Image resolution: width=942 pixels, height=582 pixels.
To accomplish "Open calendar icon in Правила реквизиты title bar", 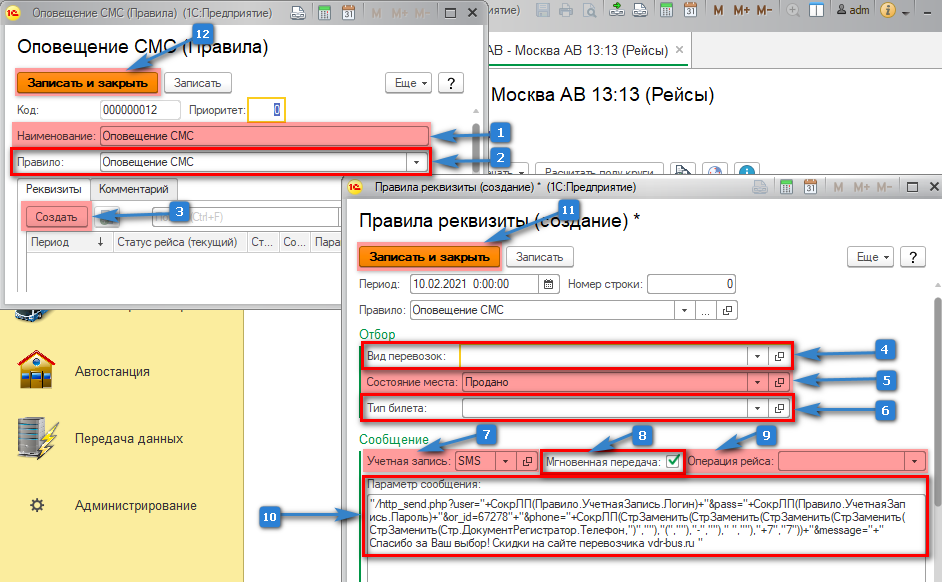I will coord(809,187).
